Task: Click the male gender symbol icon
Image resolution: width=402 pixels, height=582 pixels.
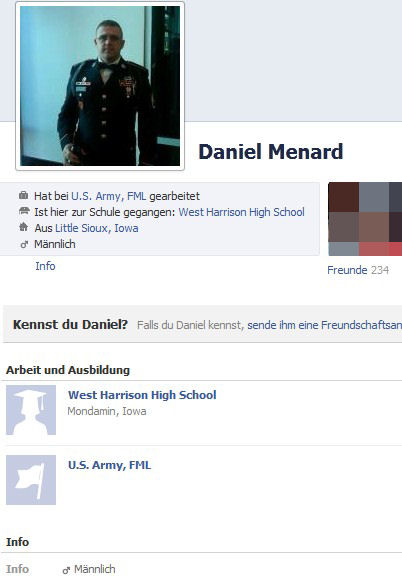Action: [24, 244]
